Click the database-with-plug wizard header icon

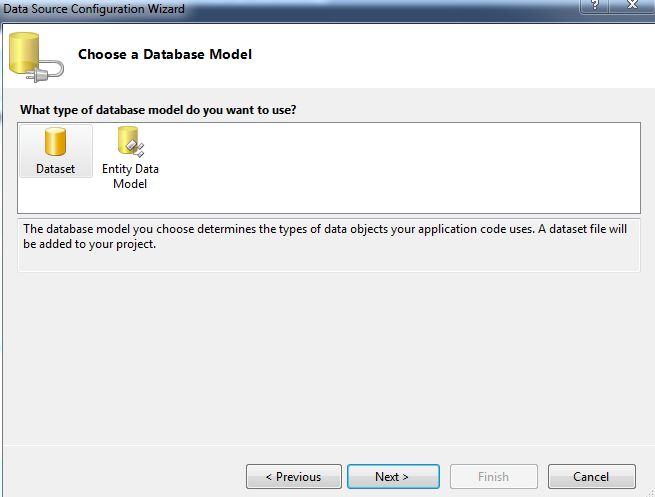pos(33,57)
